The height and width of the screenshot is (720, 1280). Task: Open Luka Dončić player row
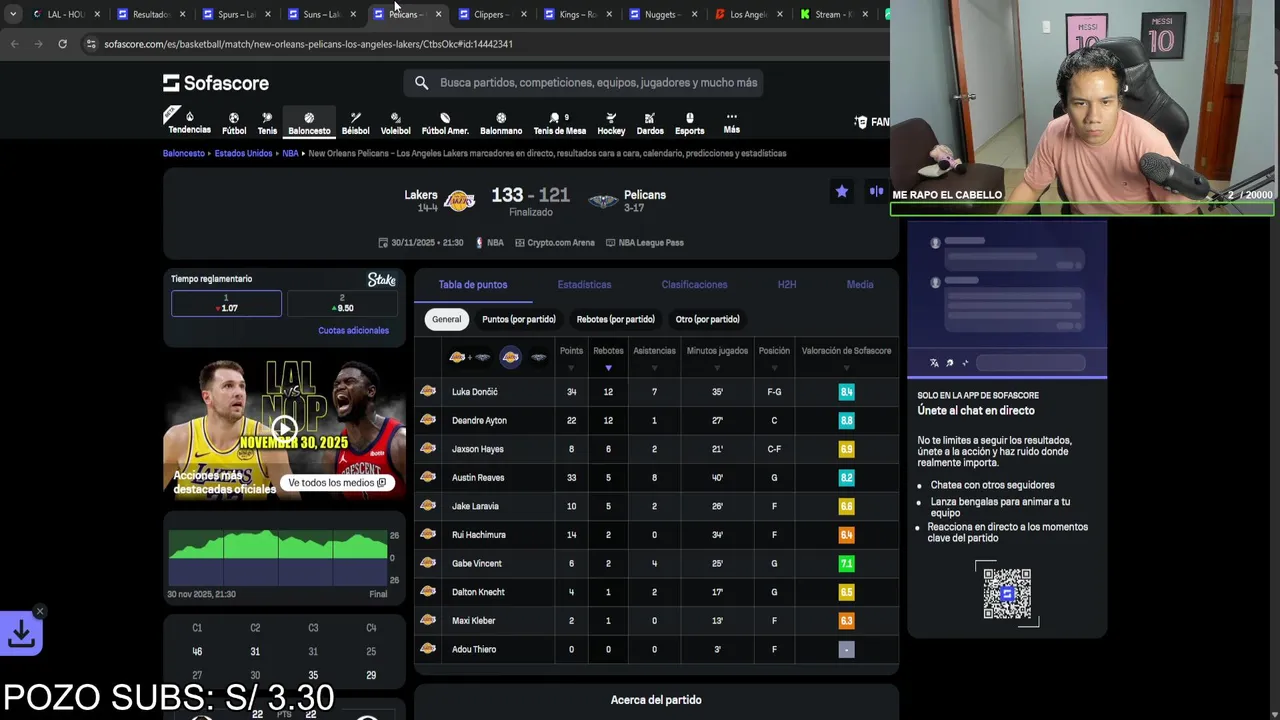(656, 392)
